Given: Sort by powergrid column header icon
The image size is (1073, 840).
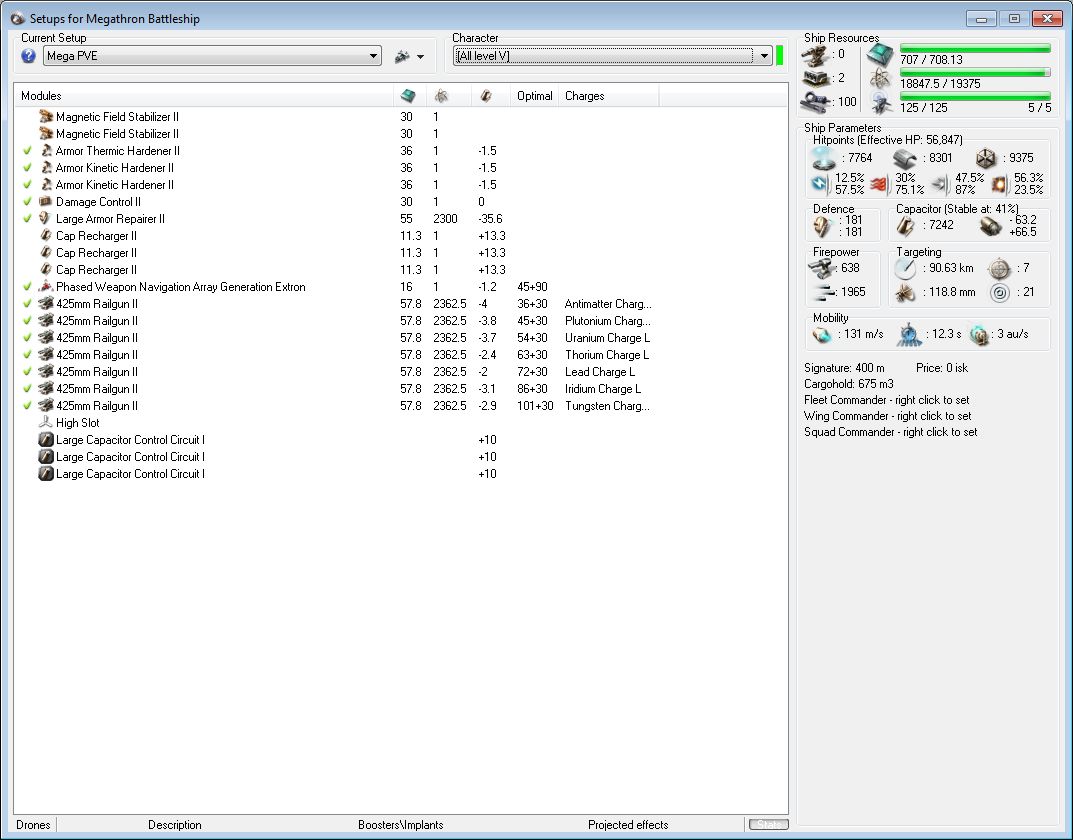Looking at the screenshot, I should [441, 96].
